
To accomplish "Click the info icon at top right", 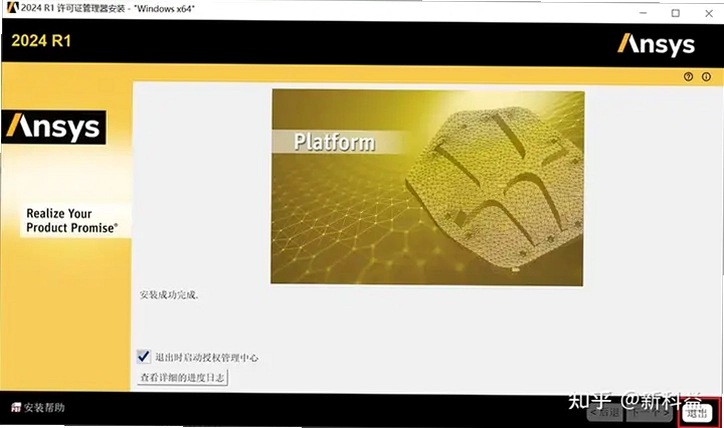I will click(x=706, y=77).
